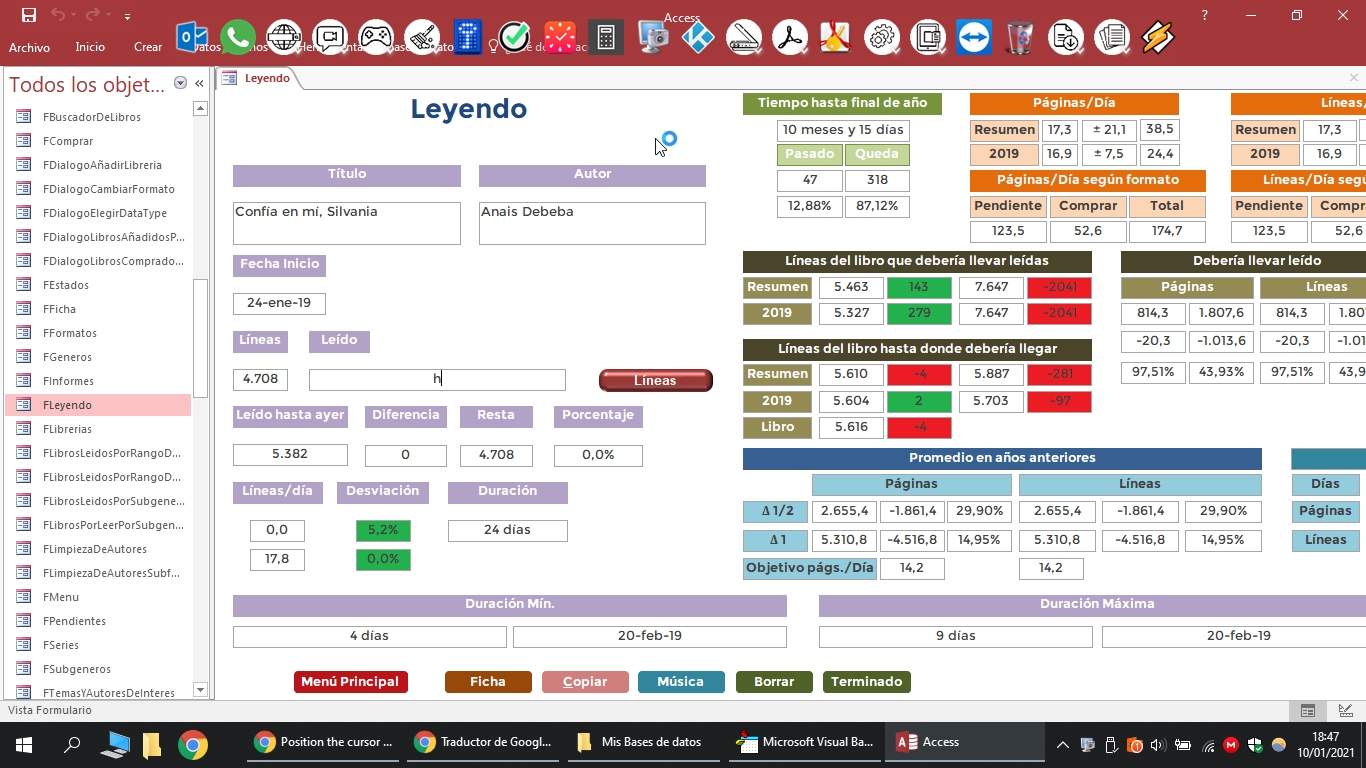This screenshot has height=768, width=1366.
Task: Open the video camera chat icon
Action: 330,38
